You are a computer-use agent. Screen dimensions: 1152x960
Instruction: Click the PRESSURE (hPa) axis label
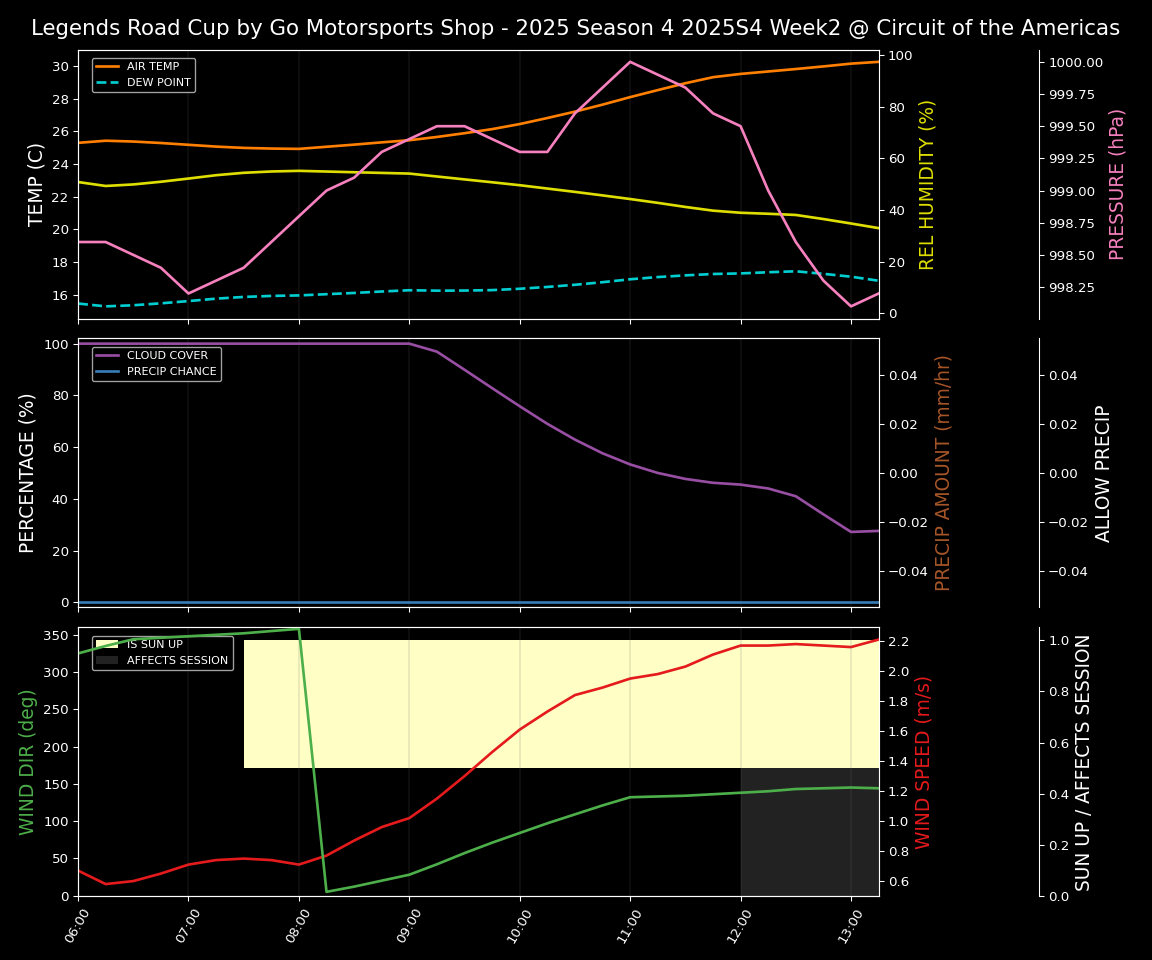1117,185
